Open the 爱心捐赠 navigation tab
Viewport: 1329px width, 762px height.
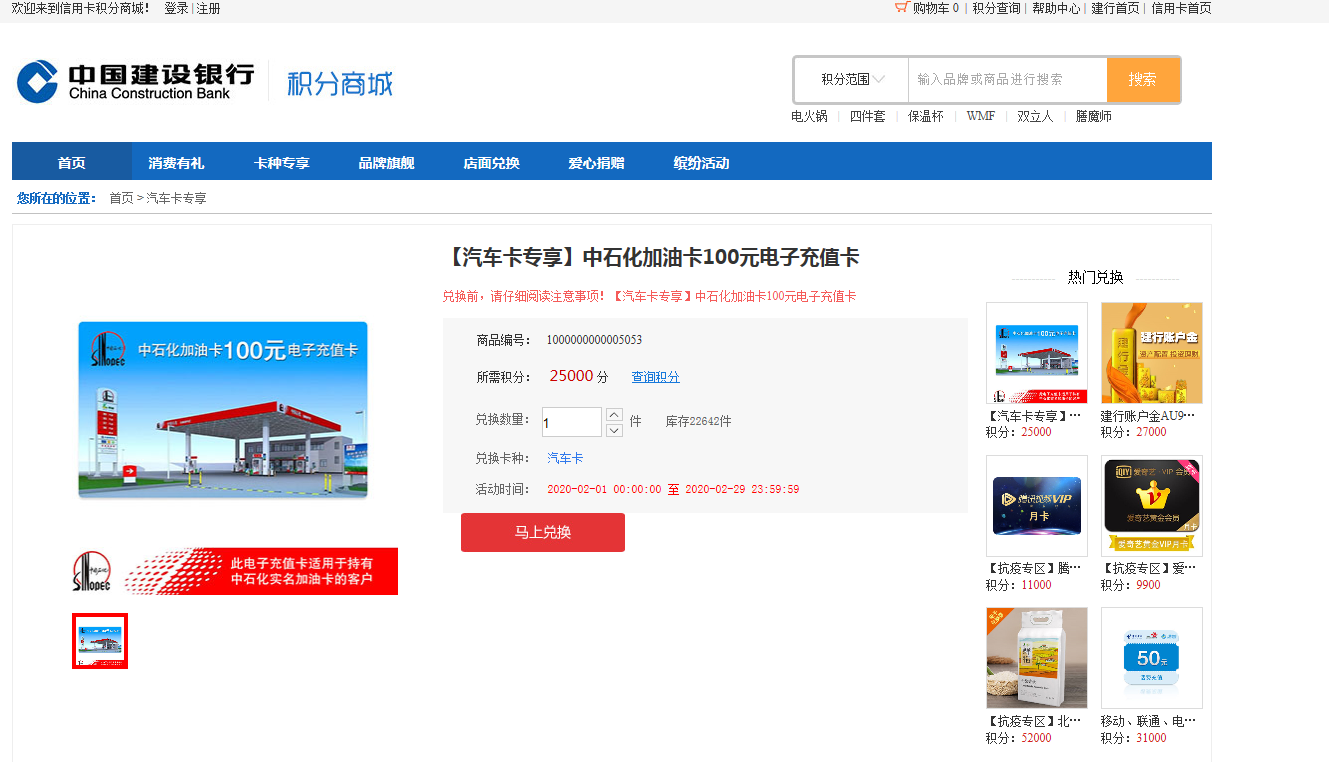(596, 163)
